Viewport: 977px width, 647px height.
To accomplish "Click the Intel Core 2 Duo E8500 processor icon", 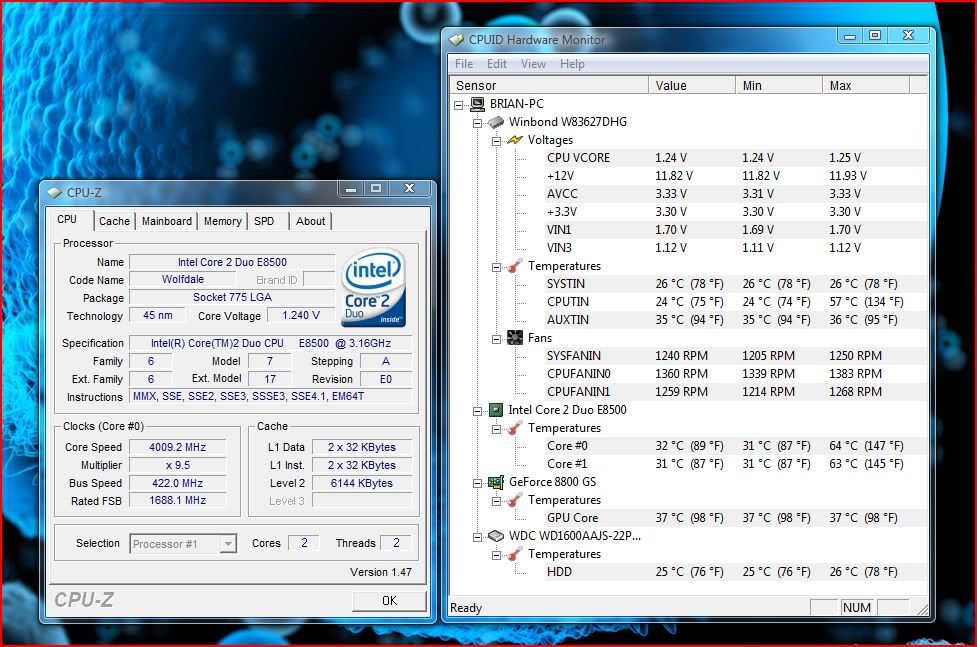I will [495, 410].
